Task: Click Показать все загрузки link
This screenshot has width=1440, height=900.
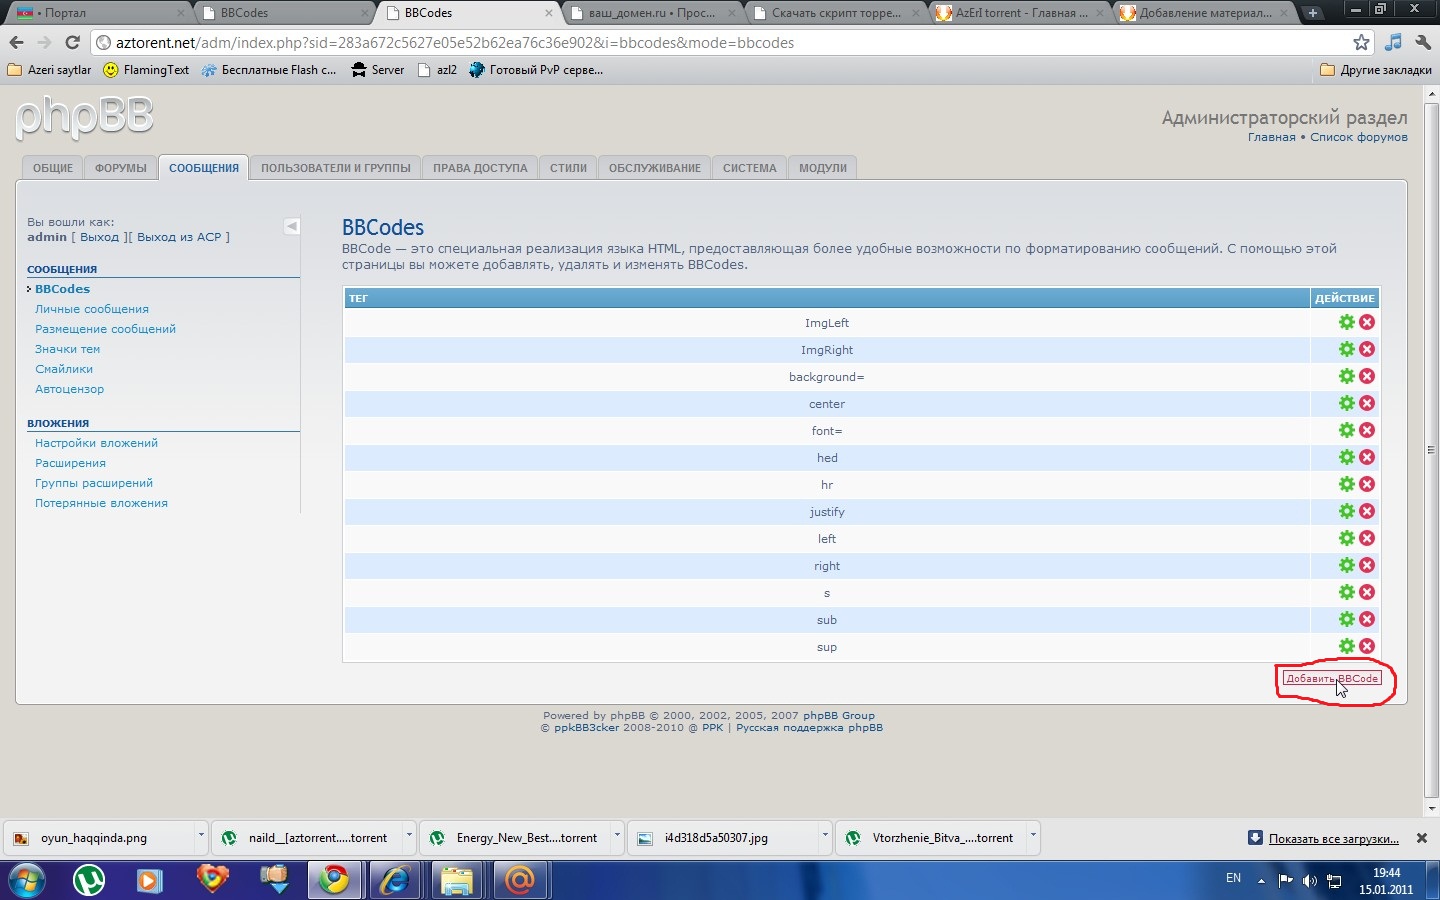Action: pyautogui.click(x=1334, y=838)
